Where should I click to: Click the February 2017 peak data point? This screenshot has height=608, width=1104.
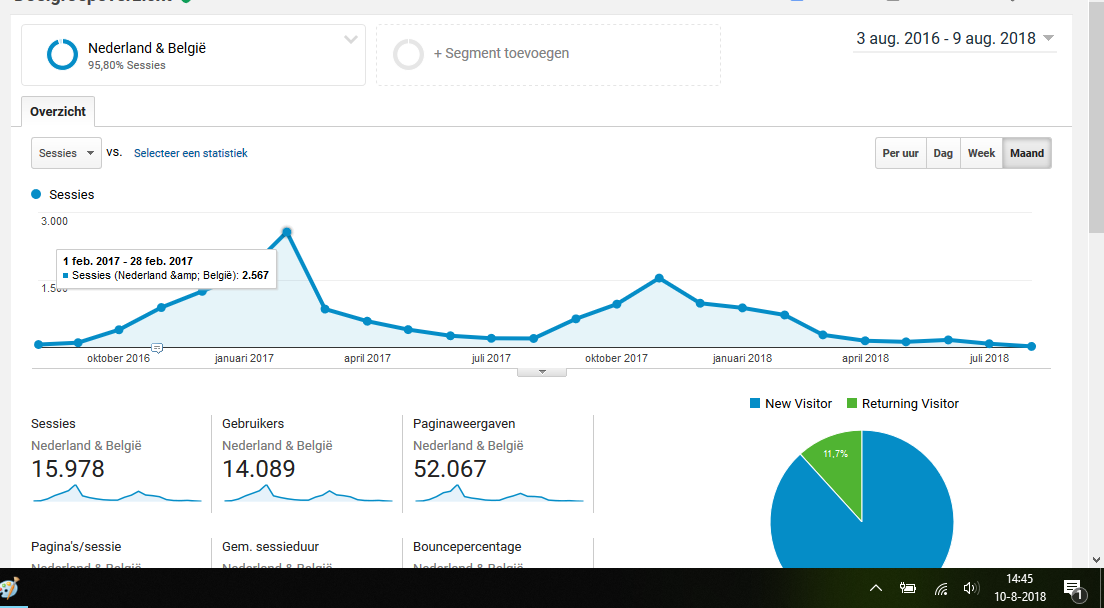point(287,232)
